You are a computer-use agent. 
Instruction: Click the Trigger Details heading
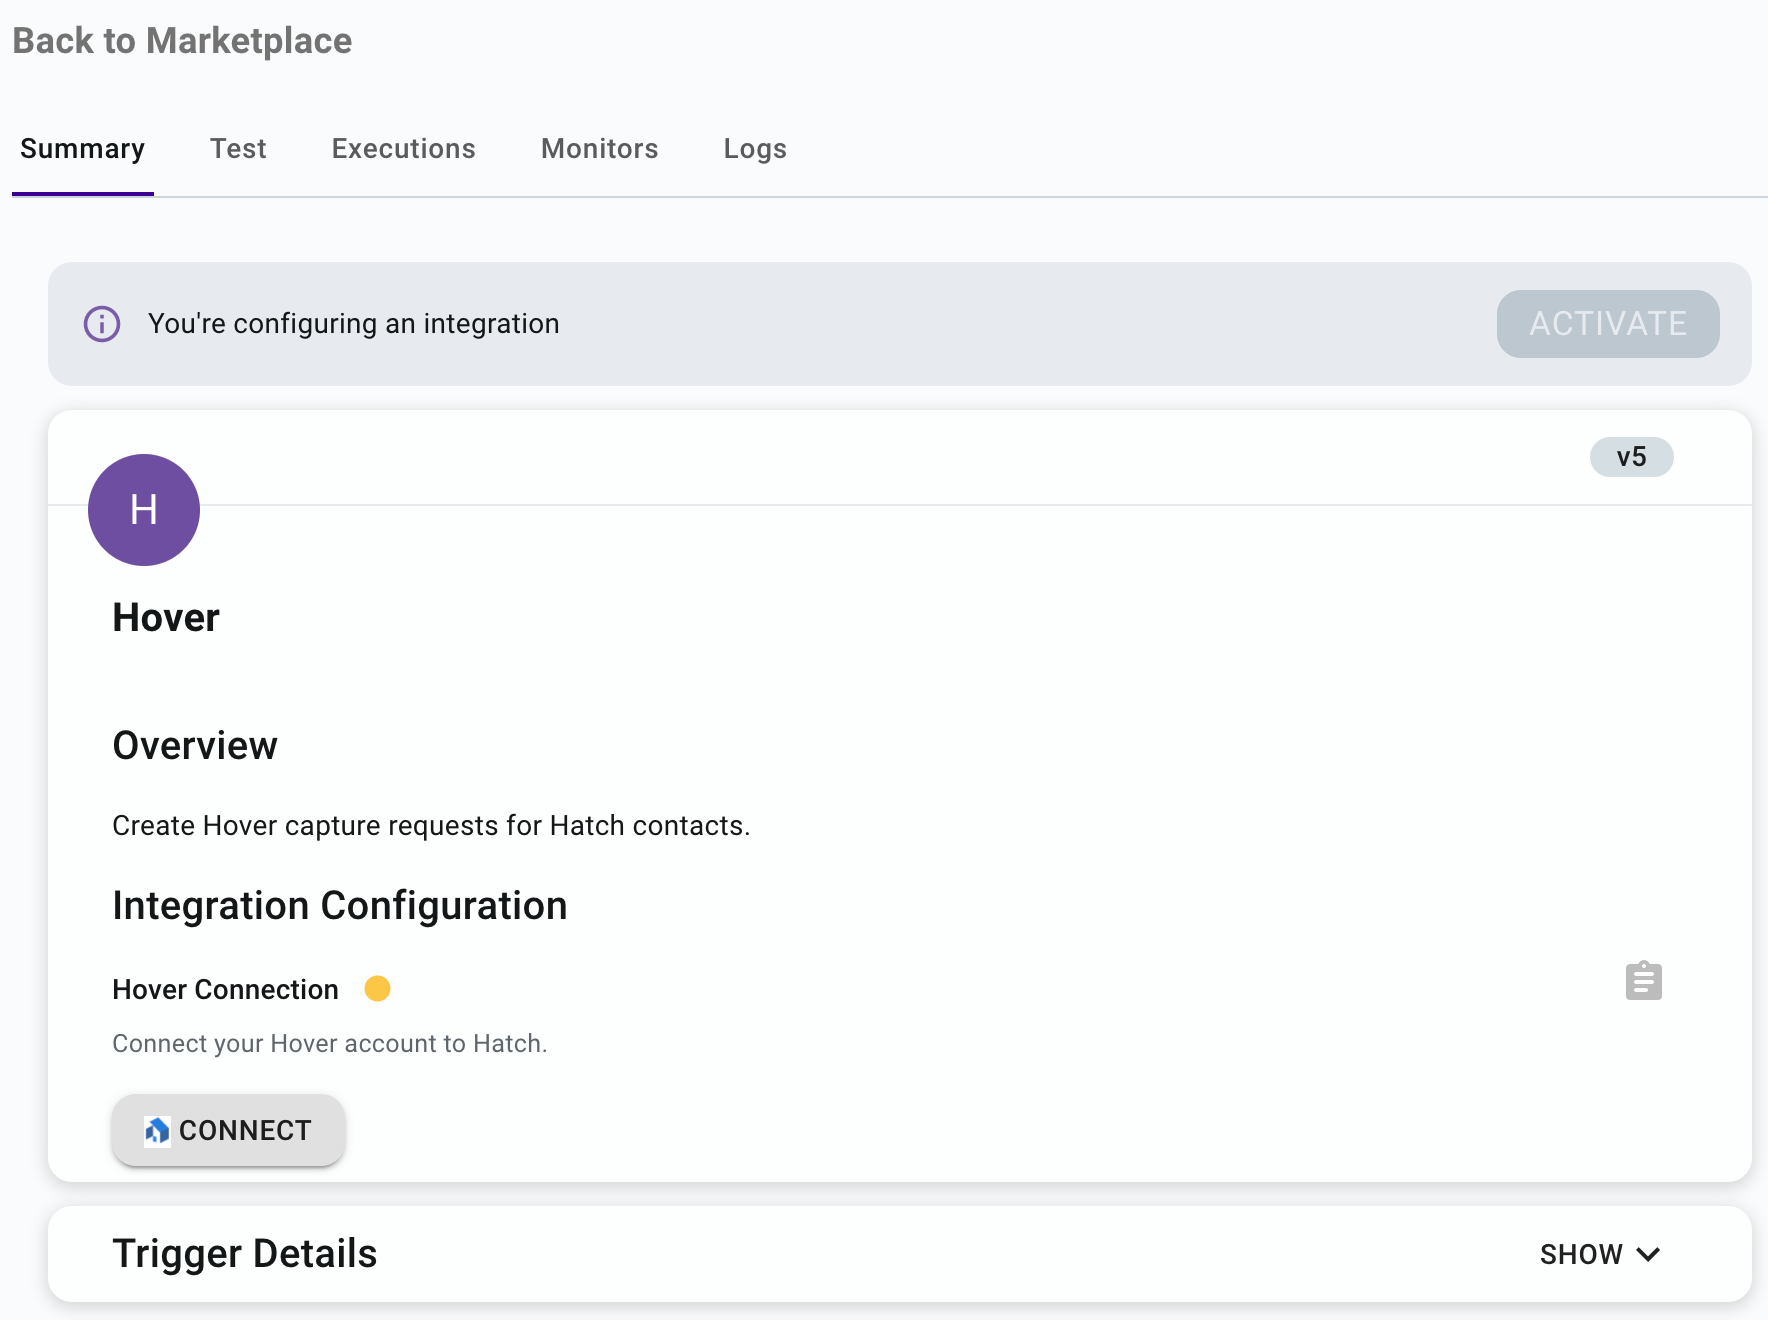(245, 1254)
